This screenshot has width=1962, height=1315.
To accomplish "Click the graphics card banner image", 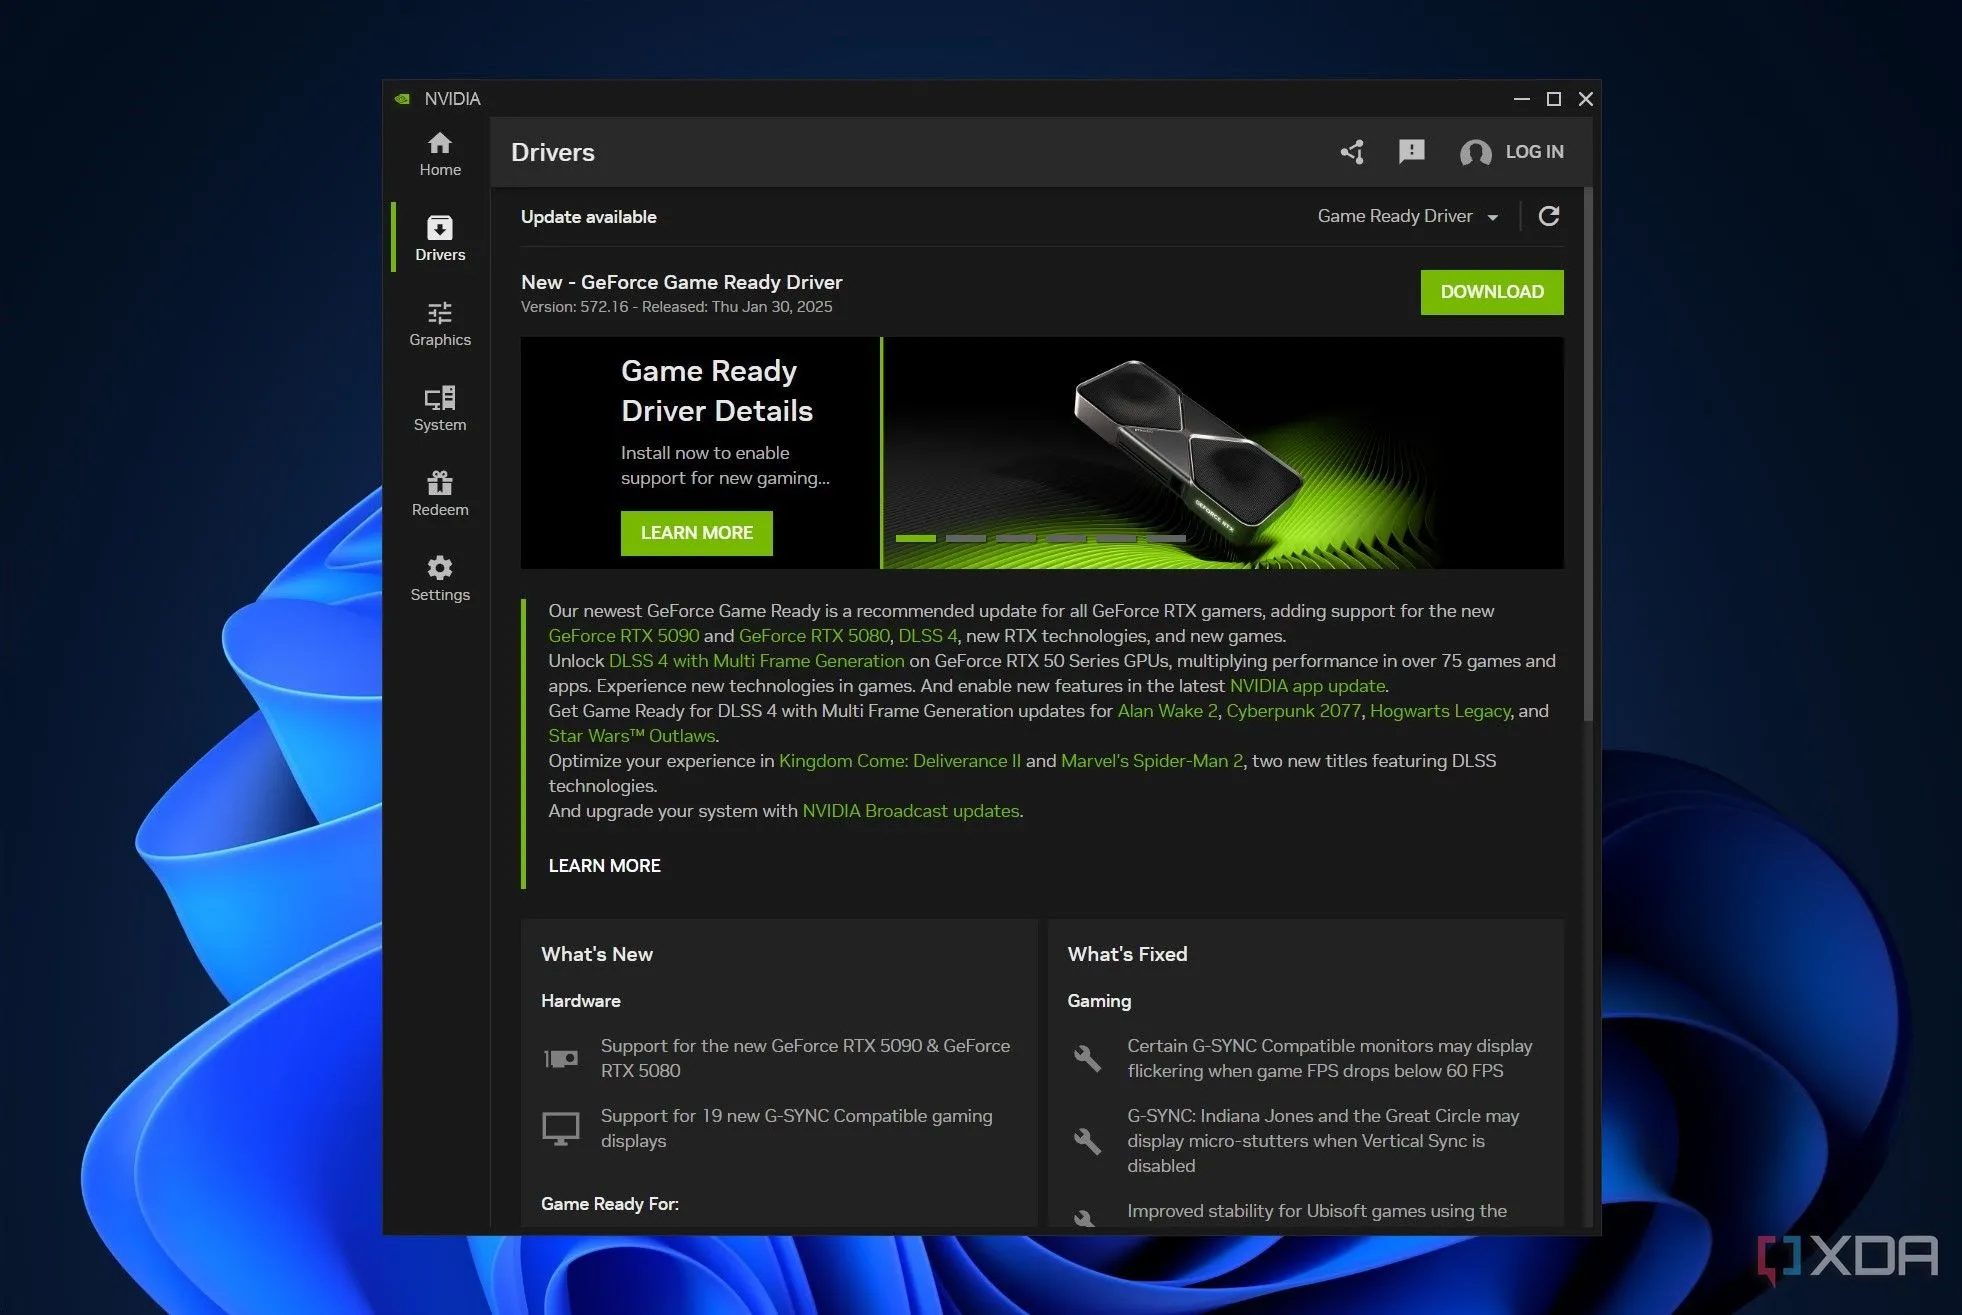I will pos(1222,452).
